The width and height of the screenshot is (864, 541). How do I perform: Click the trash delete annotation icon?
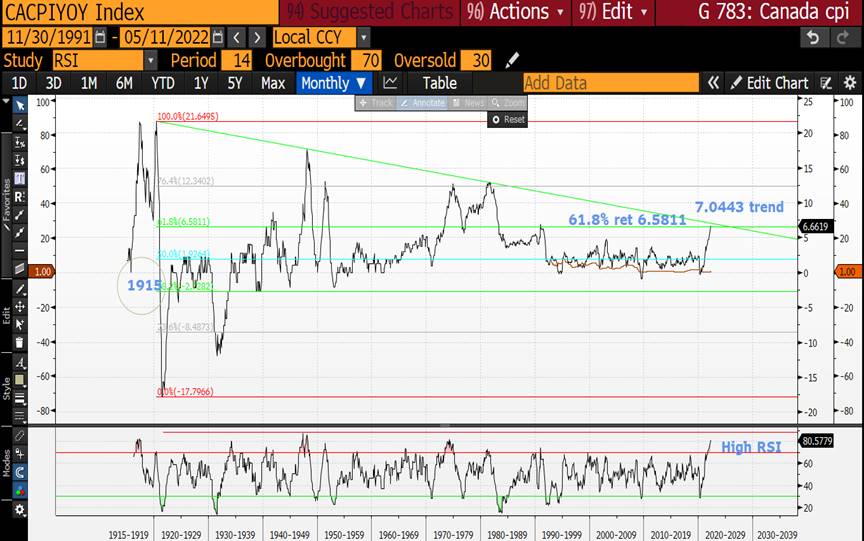click(20, 343)
